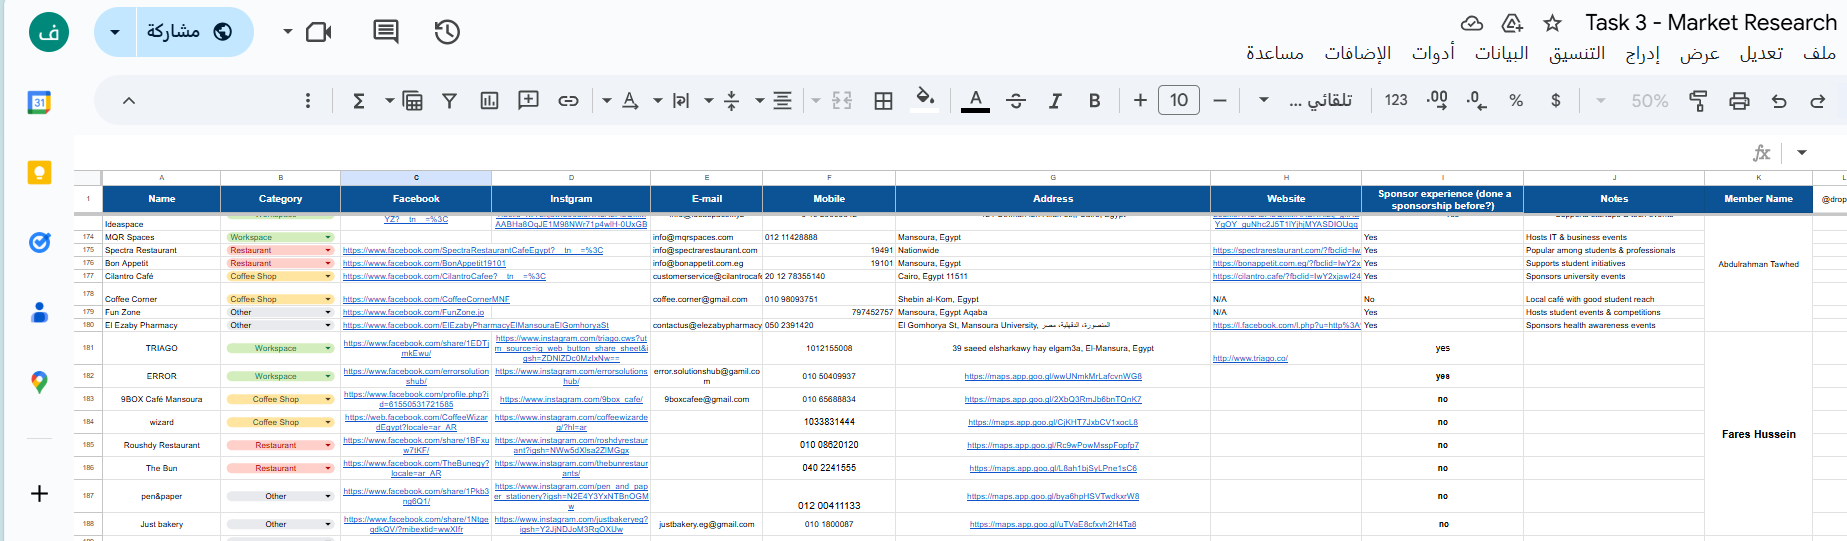
Task: Open Bon Appetit website link
Action: point(1286,264)
